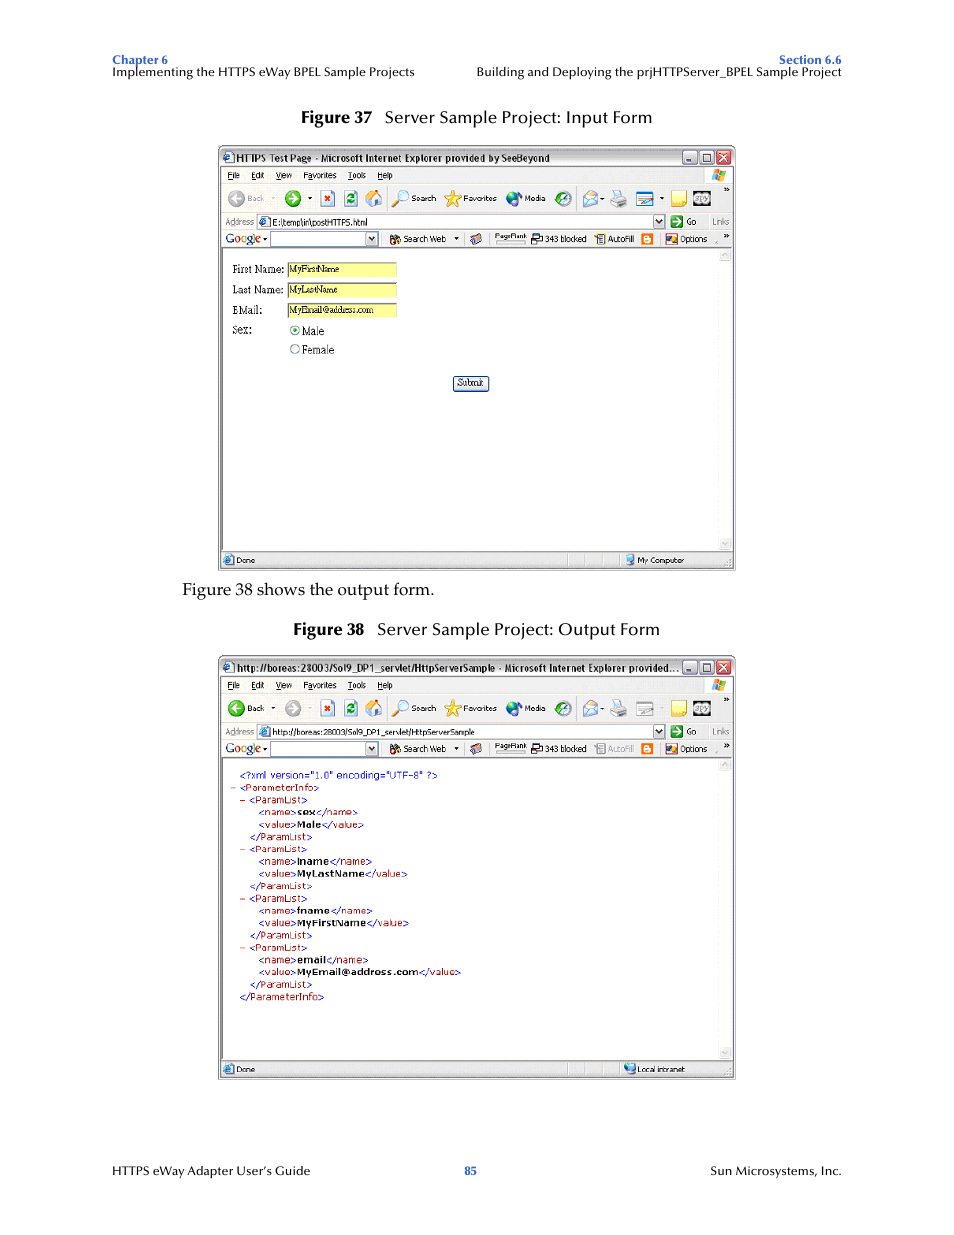This screenshot has height=1235, width=954.
Task: Go Home in HttpServerSample window
Action: pyautogui.click(x=373, y=708)
